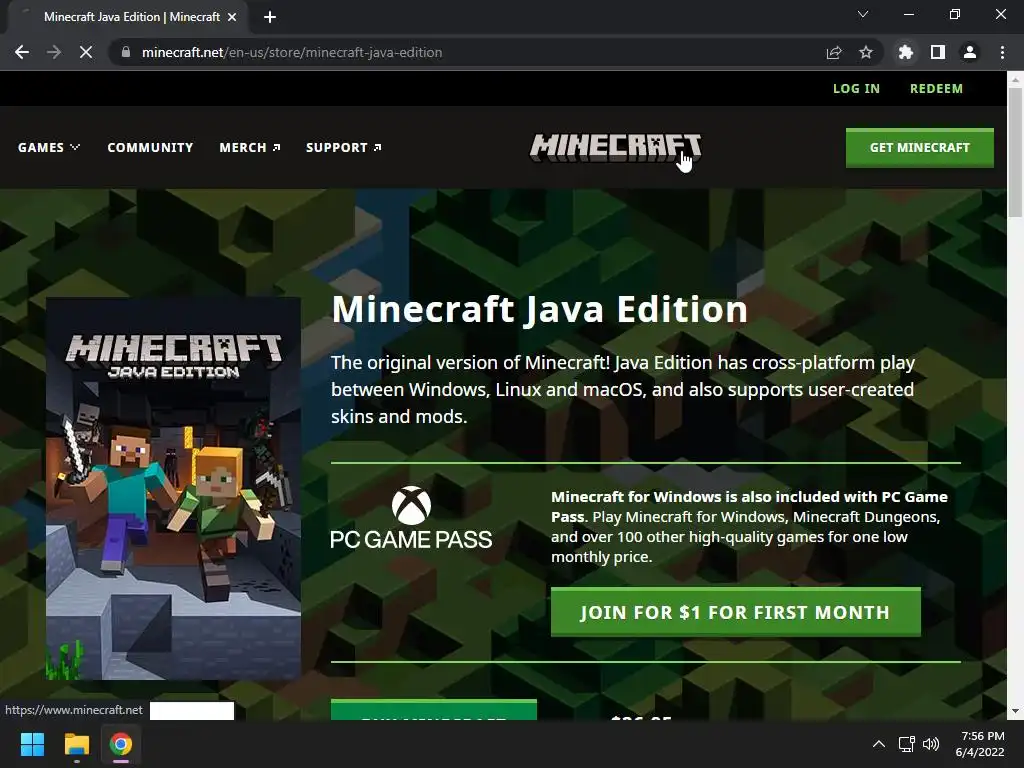1024x768 pixels.
Task: Share this page using the share icon
Action: [834, 52]
